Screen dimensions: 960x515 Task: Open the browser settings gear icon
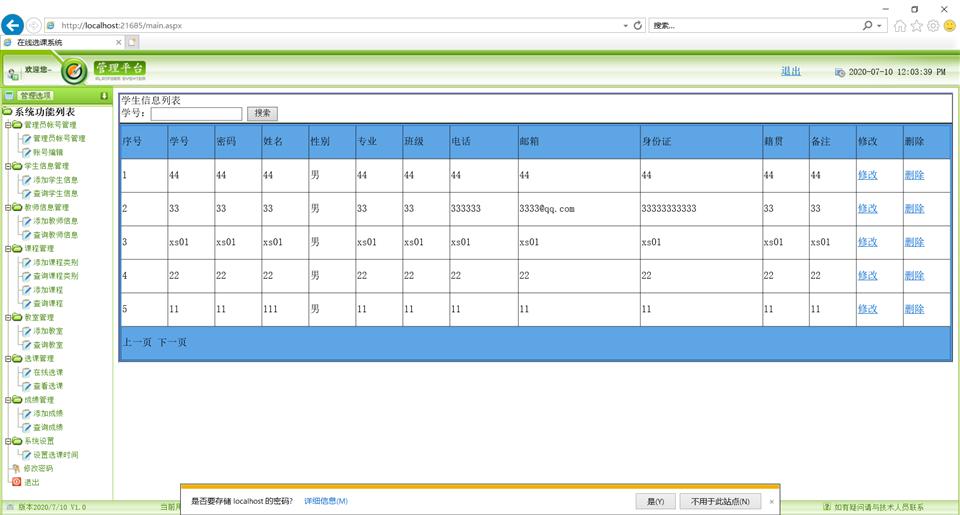(x=933, y=26)
